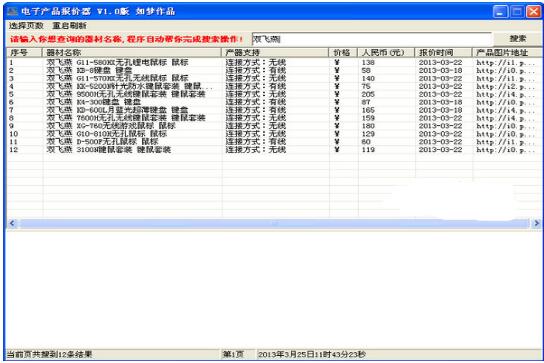
Task: Select the KD-600L 月蓝光超薄键盘 row
Action: [274, 110]
